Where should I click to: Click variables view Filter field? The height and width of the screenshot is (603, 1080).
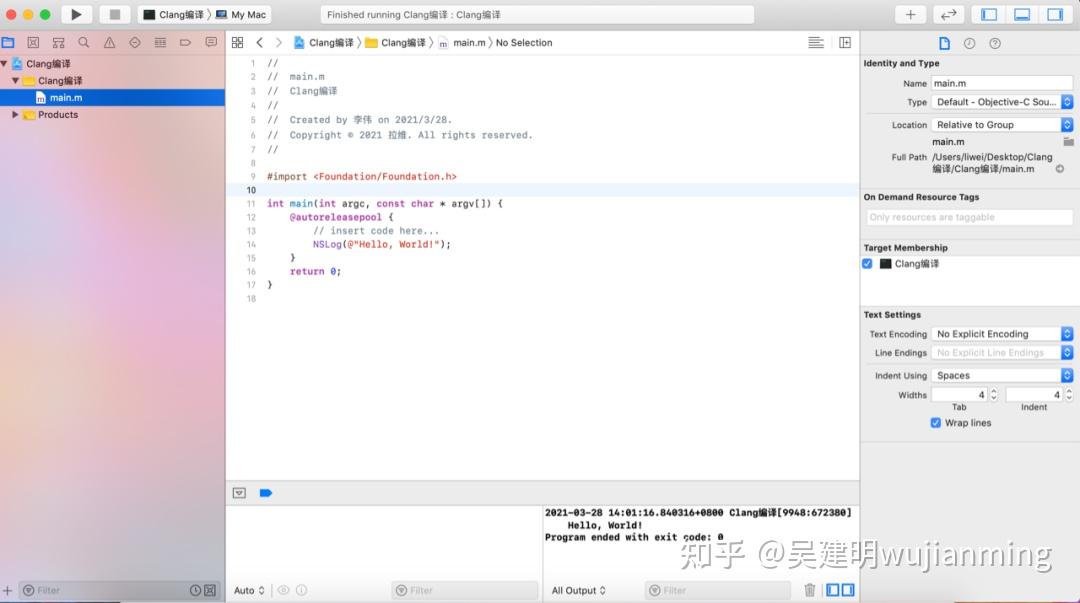(465, 591)
